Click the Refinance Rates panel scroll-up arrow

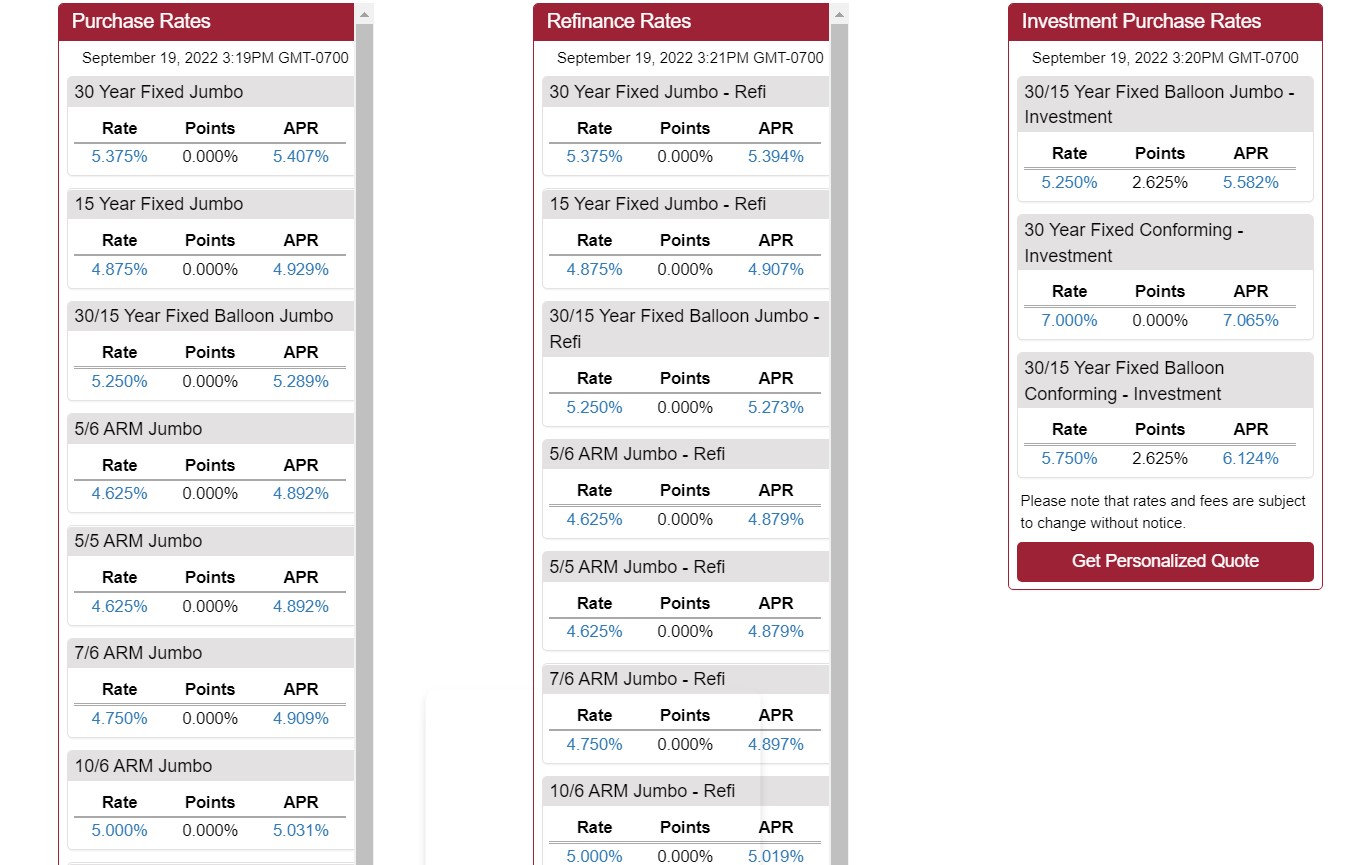(x=839, y=14)
